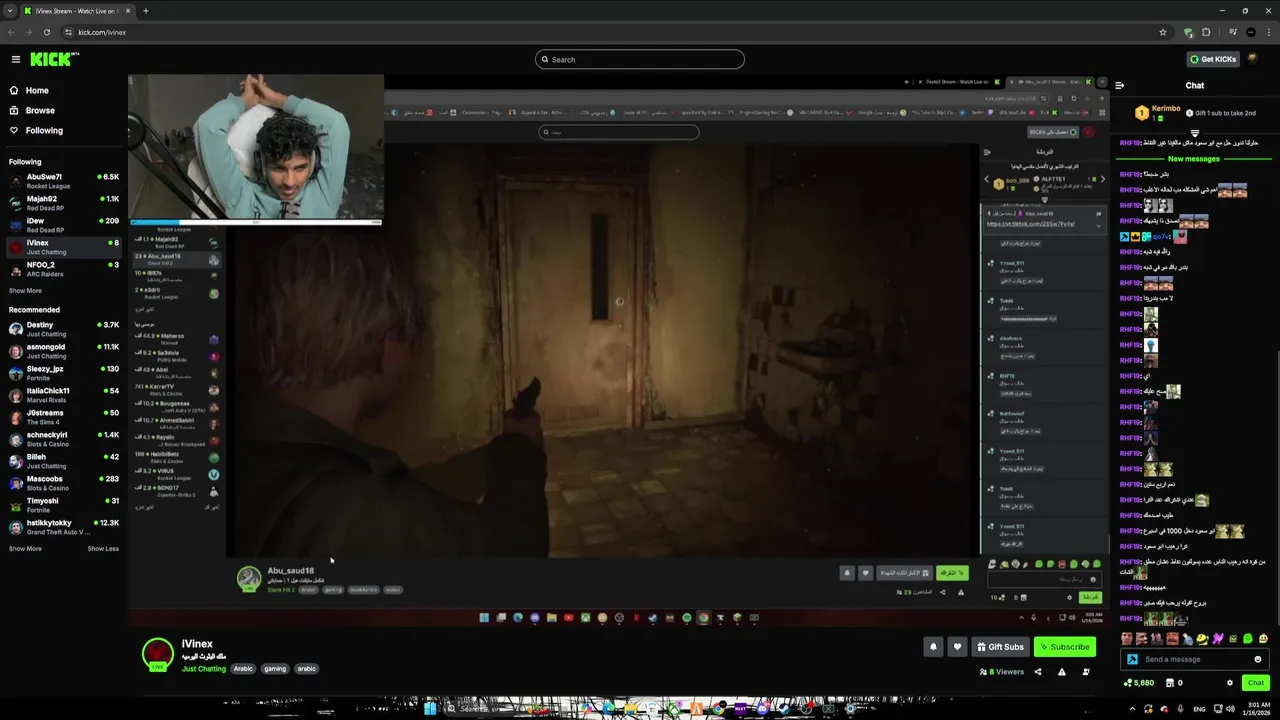Jump to New messages in chat
Viewport: 1280px width, 720px height.
1194,159
